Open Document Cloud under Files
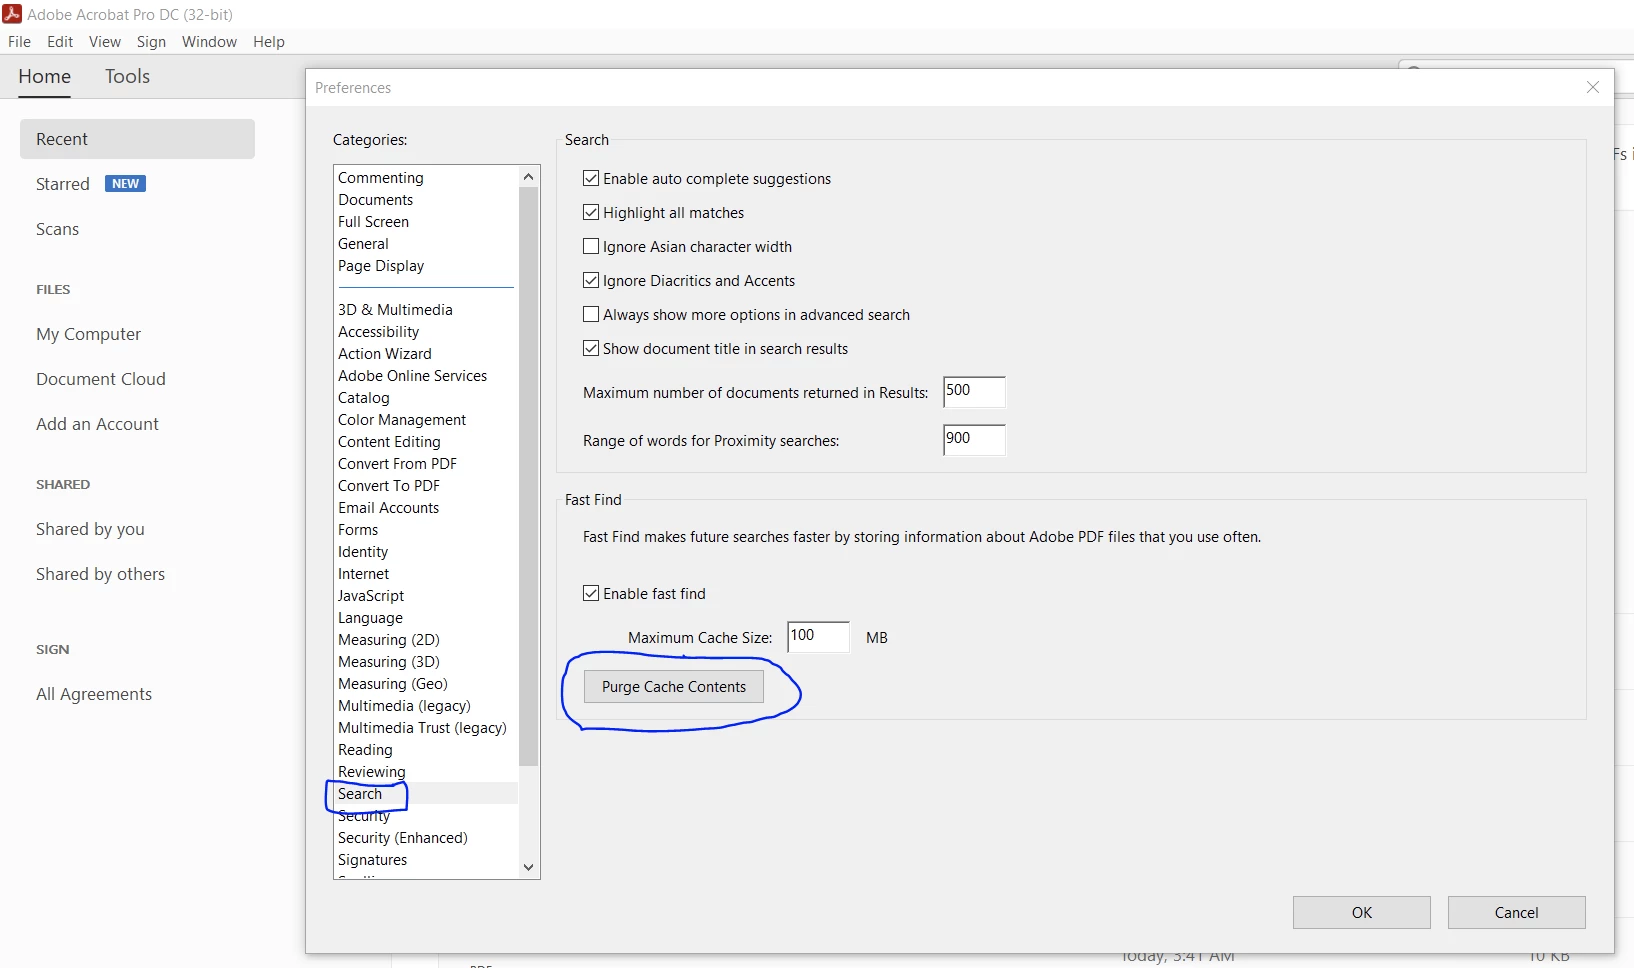The width and height of the screenshot is (1634, 968). (x=101, y=379)
